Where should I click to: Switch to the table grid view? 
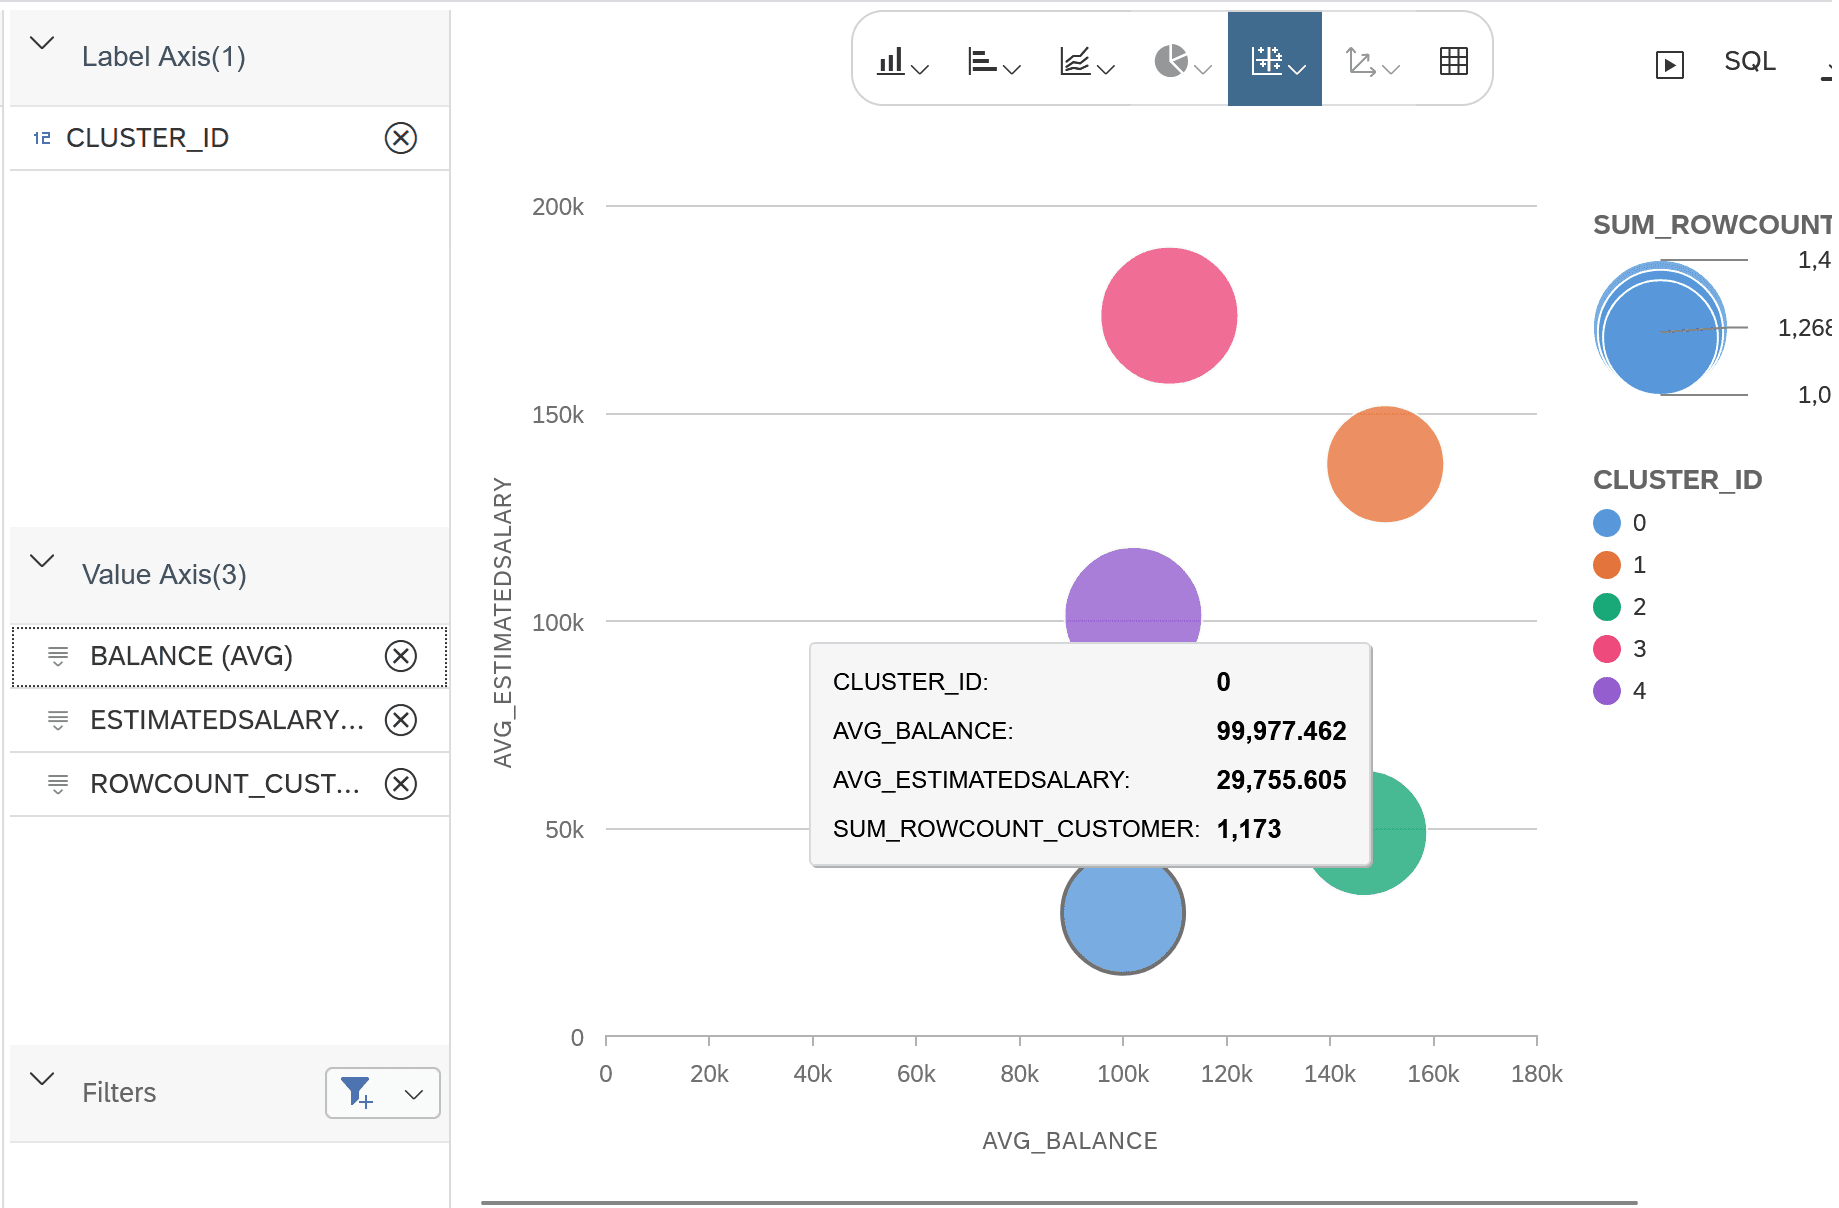click(1453, 60)
